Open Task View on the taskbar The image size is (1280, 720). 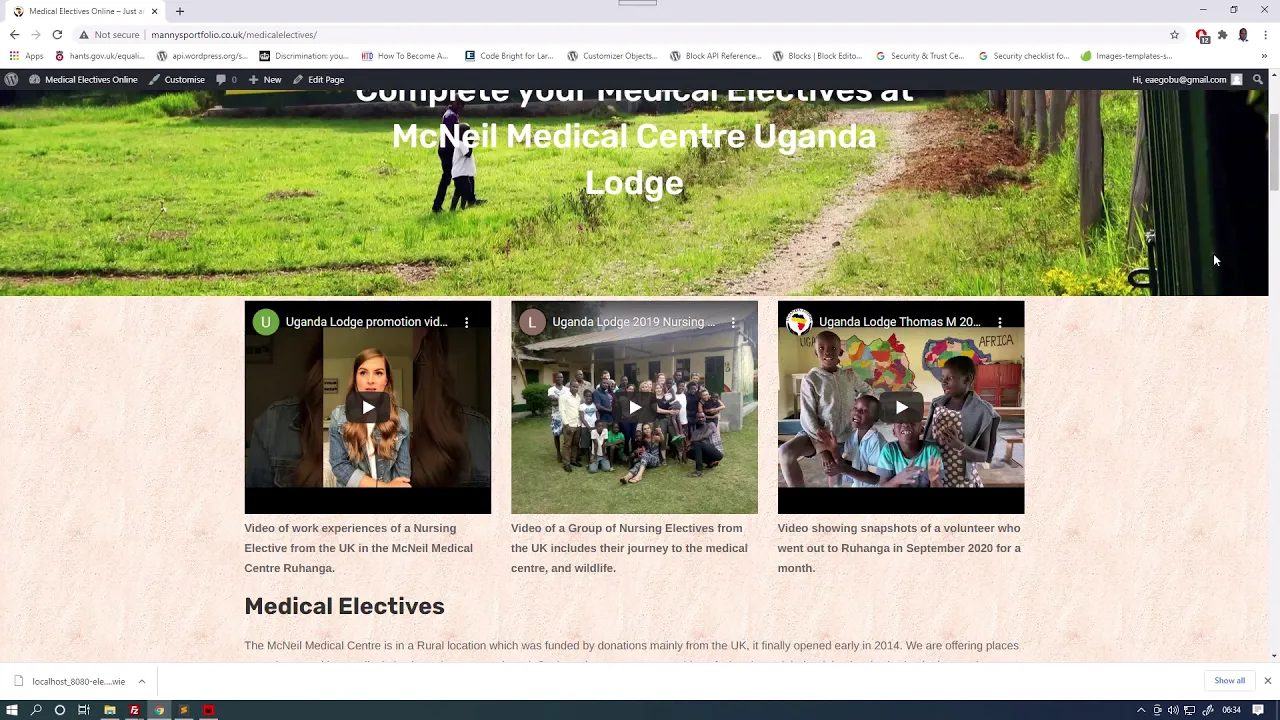pyautogui.click(x=84, y=710)
